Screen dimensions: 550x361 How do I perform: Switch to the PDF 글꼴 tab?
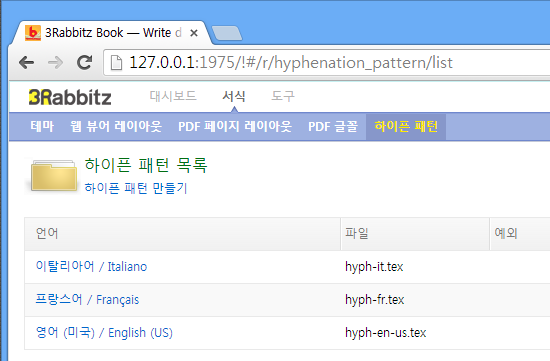(x=333, y=126)
